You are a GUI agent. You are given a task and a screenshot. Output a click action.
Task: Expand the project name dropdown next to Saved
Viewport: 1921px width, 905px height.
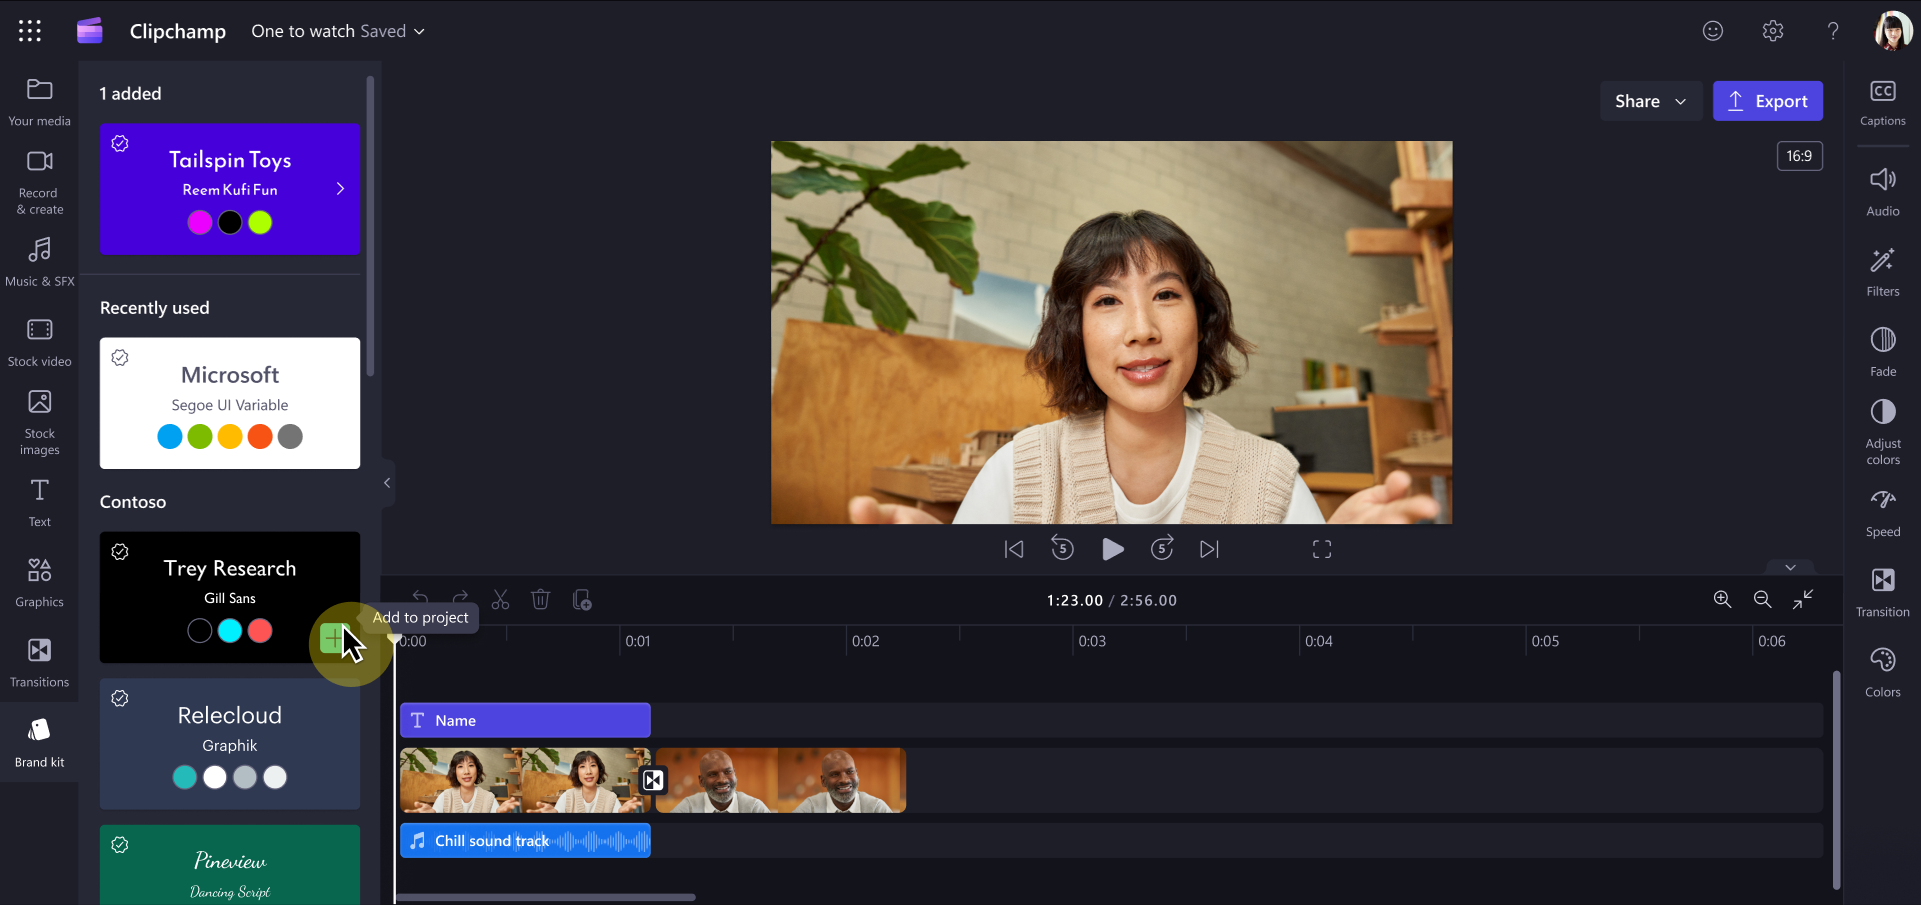[418, 31]
